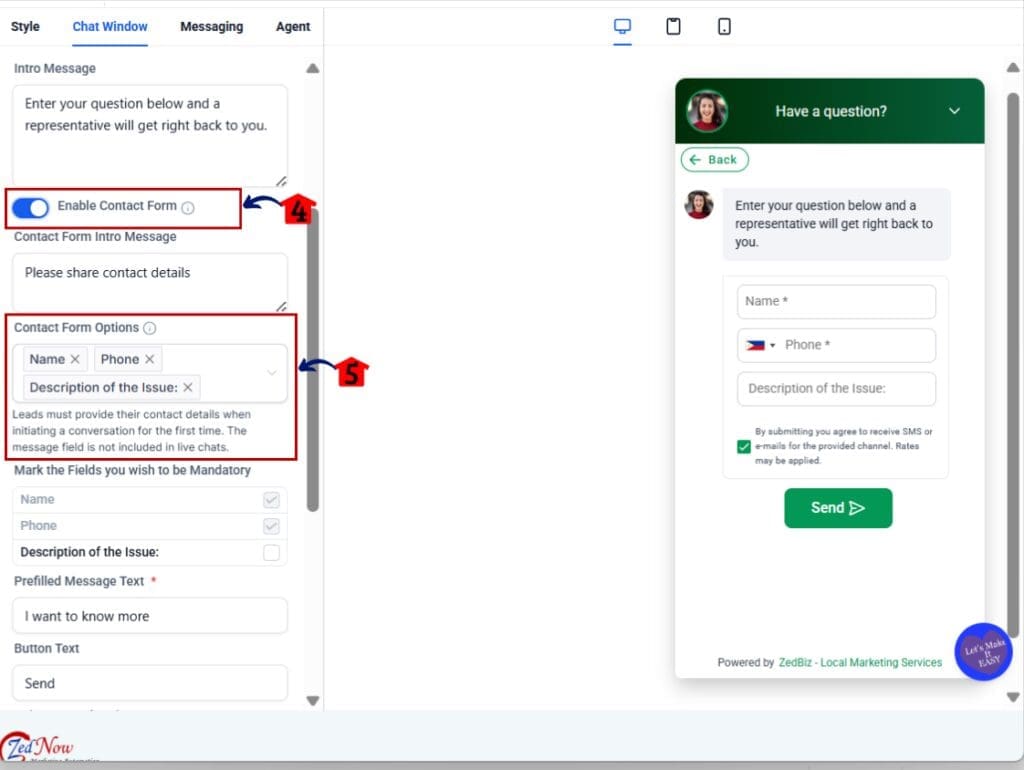This screenshot has height=770, width=1024.
Task: Switch preview to desktop view
Action: pos(623,27)
